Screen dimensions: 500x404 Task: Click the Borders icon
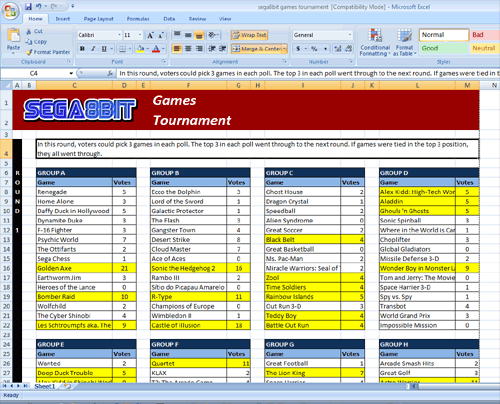122,49
